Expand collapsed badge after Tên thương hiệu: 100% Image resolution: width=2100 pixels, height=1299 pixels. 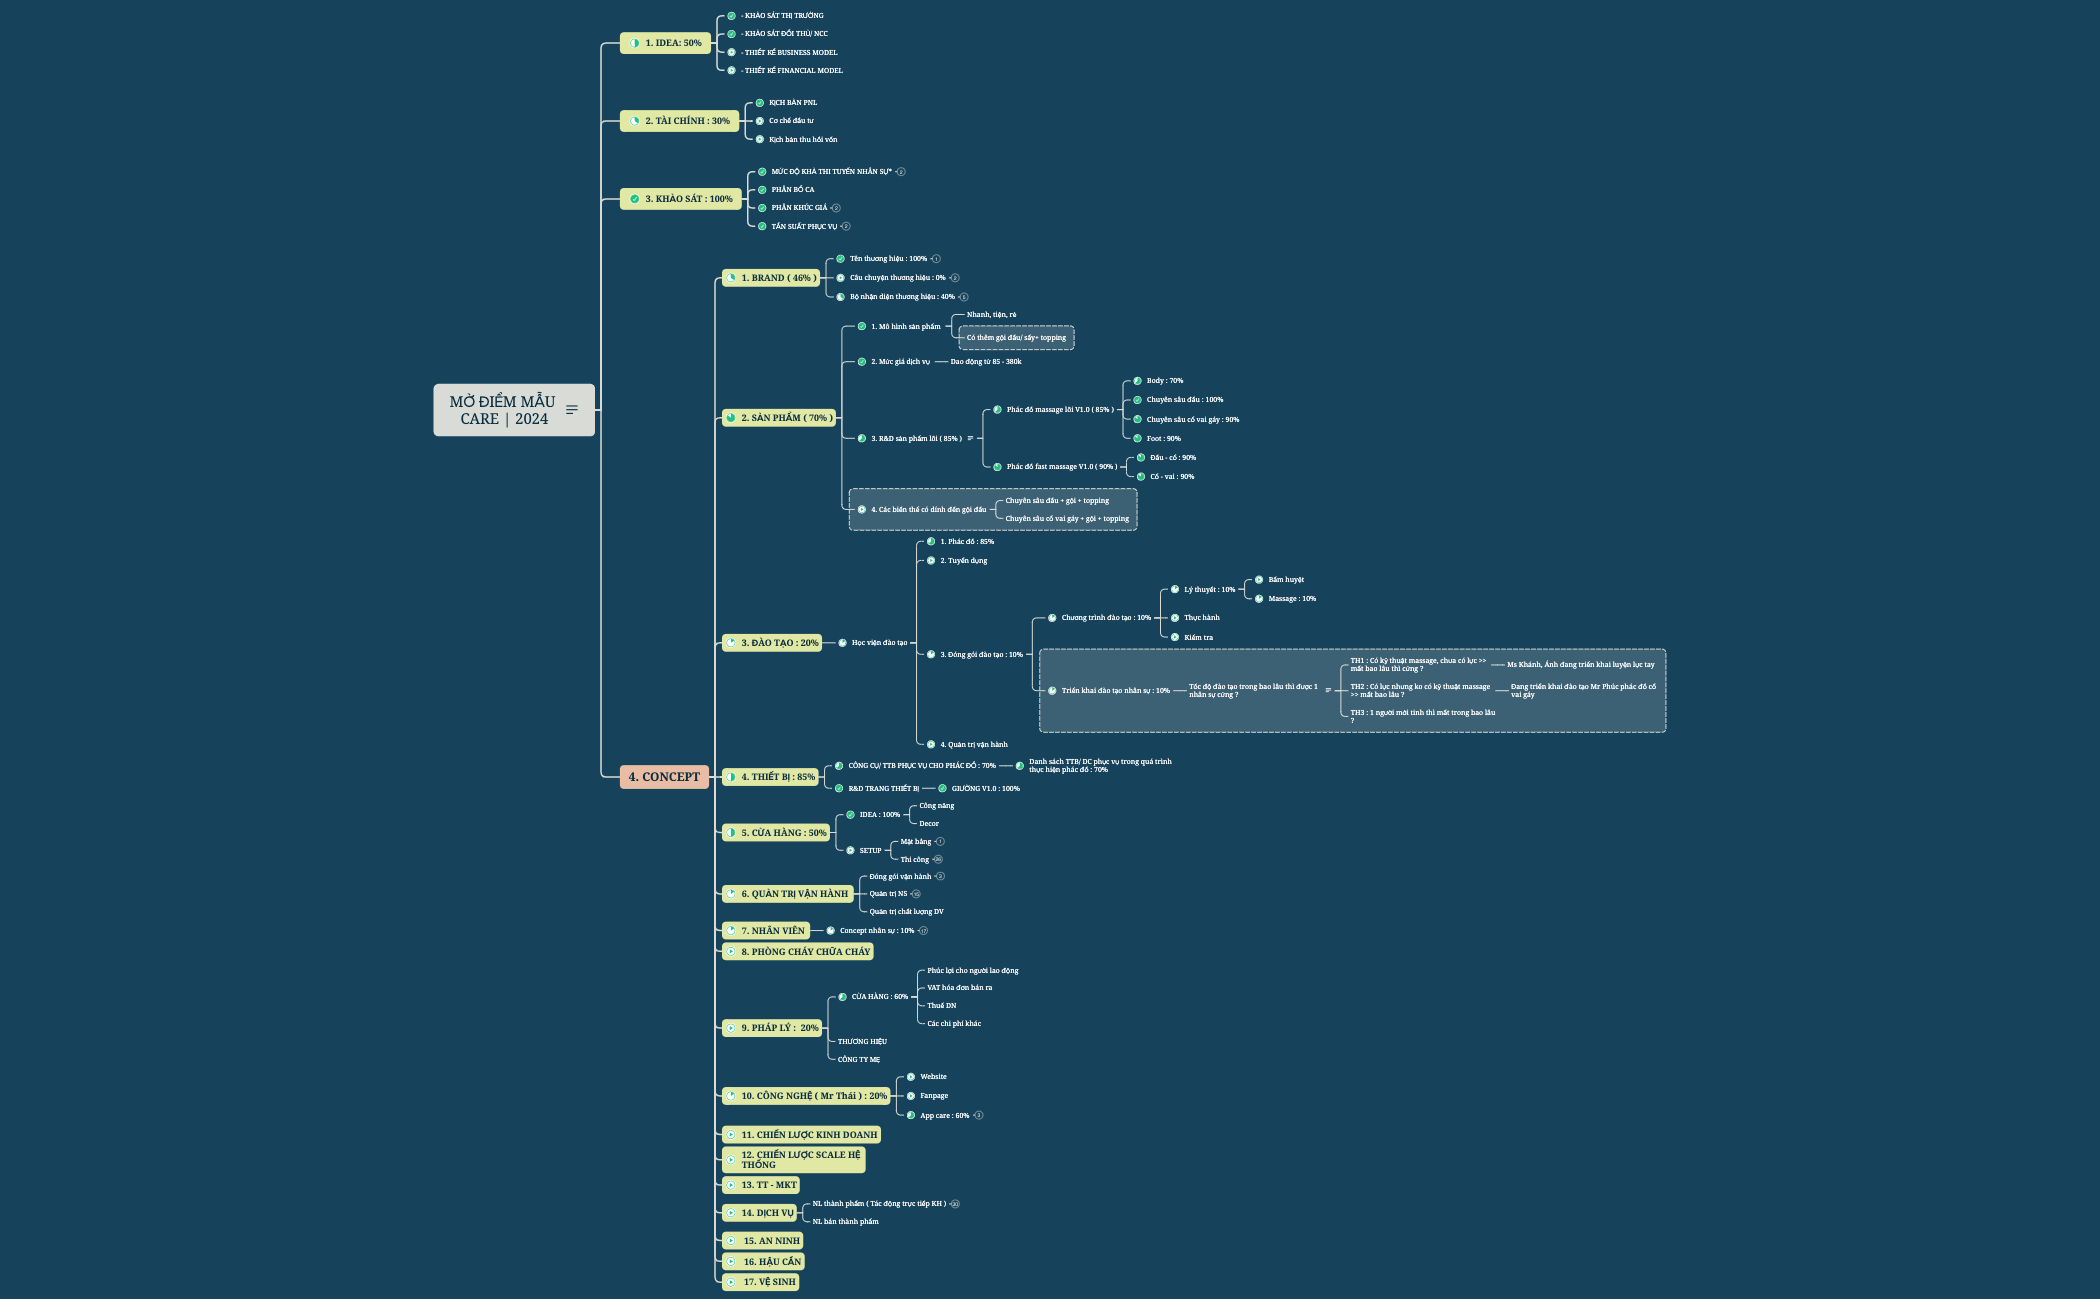point(936,259)
